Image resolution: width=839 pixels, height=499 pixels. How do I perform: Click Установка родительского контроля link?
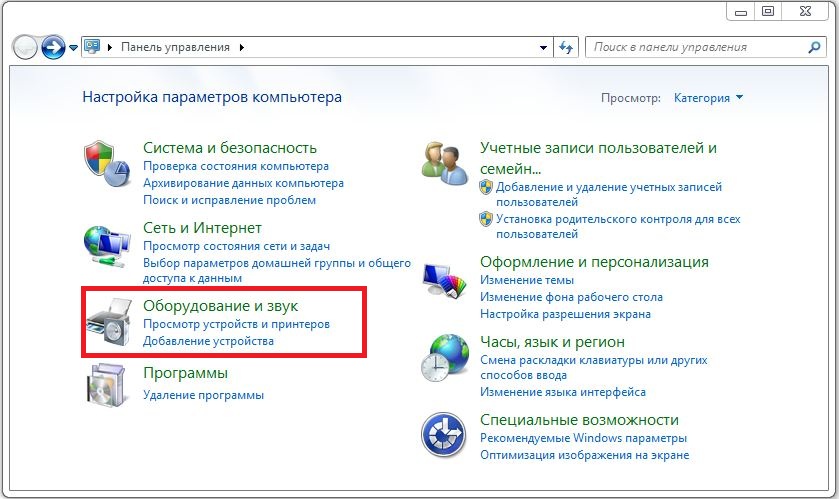618,226
